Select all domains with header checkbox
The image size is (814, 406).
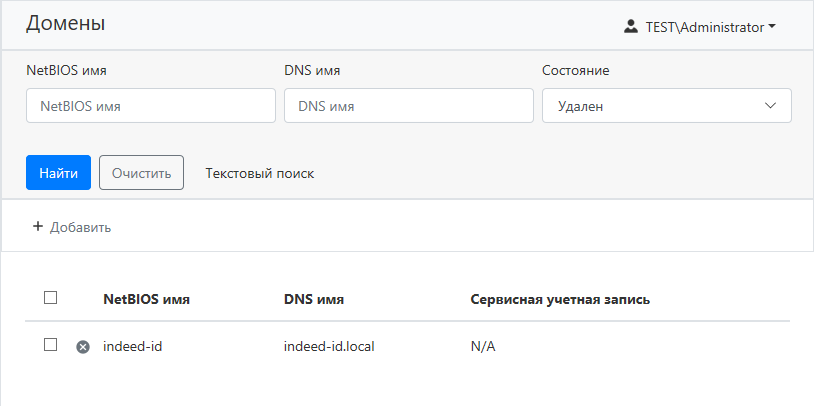(51, 298)
